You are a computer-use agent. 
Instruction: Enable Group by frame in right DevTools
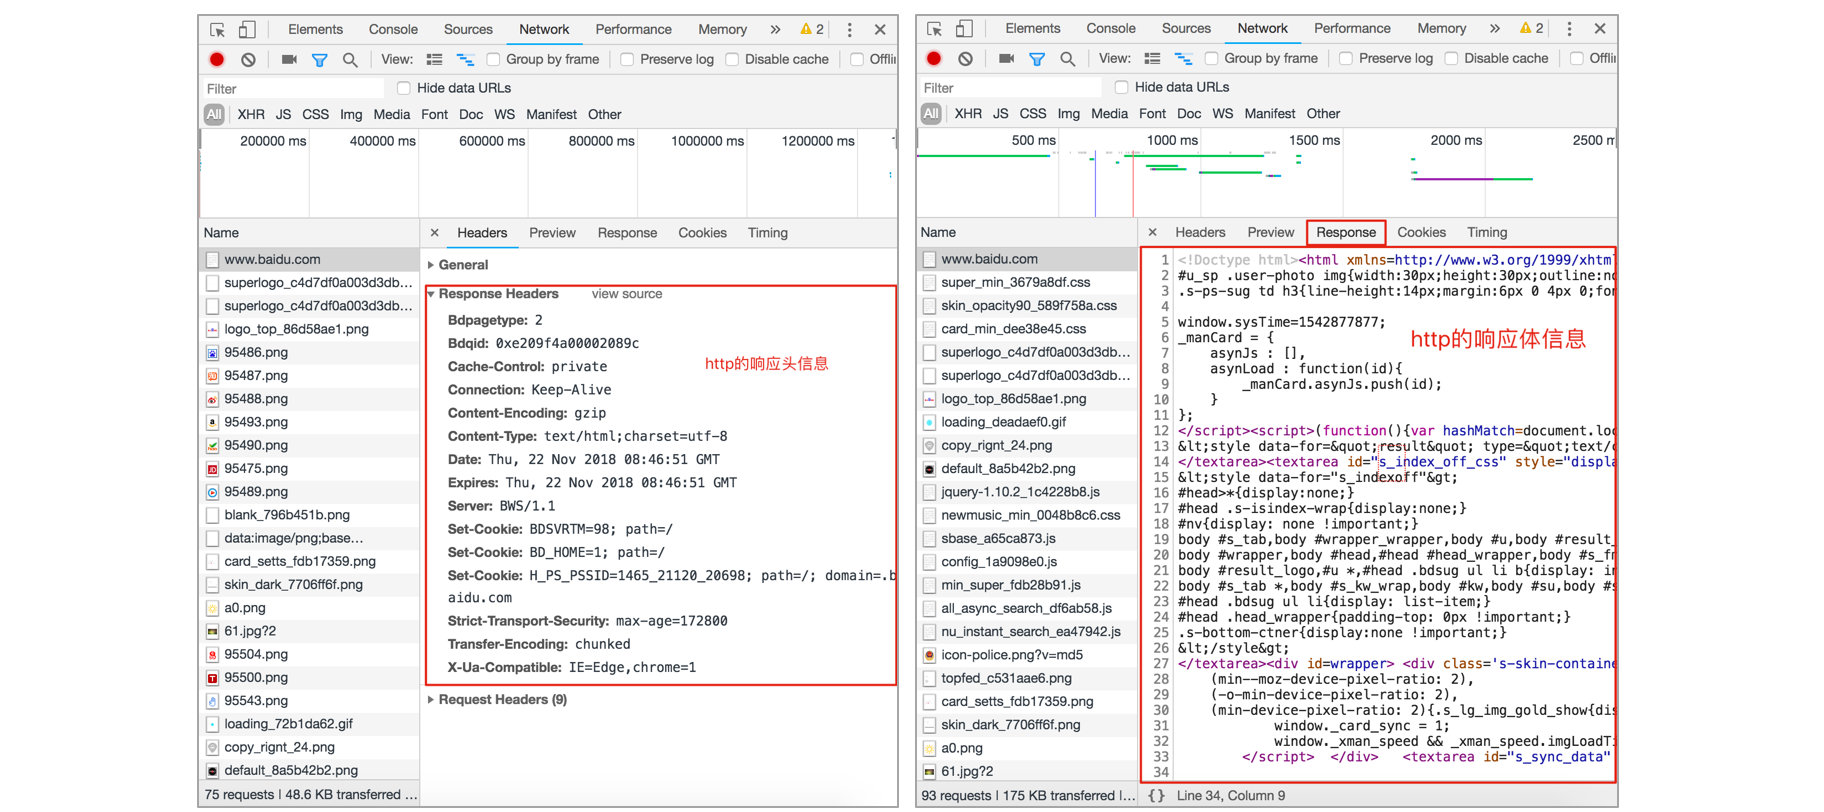[x=1211, y=59]
